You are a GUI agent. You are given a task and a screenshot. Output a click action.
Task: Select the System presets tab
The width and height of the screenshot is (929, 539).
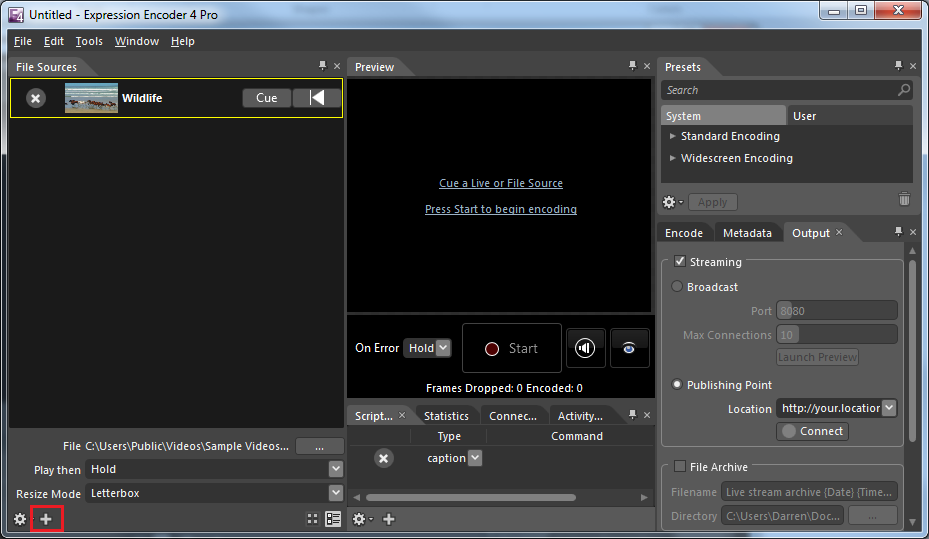pos(723,116)
